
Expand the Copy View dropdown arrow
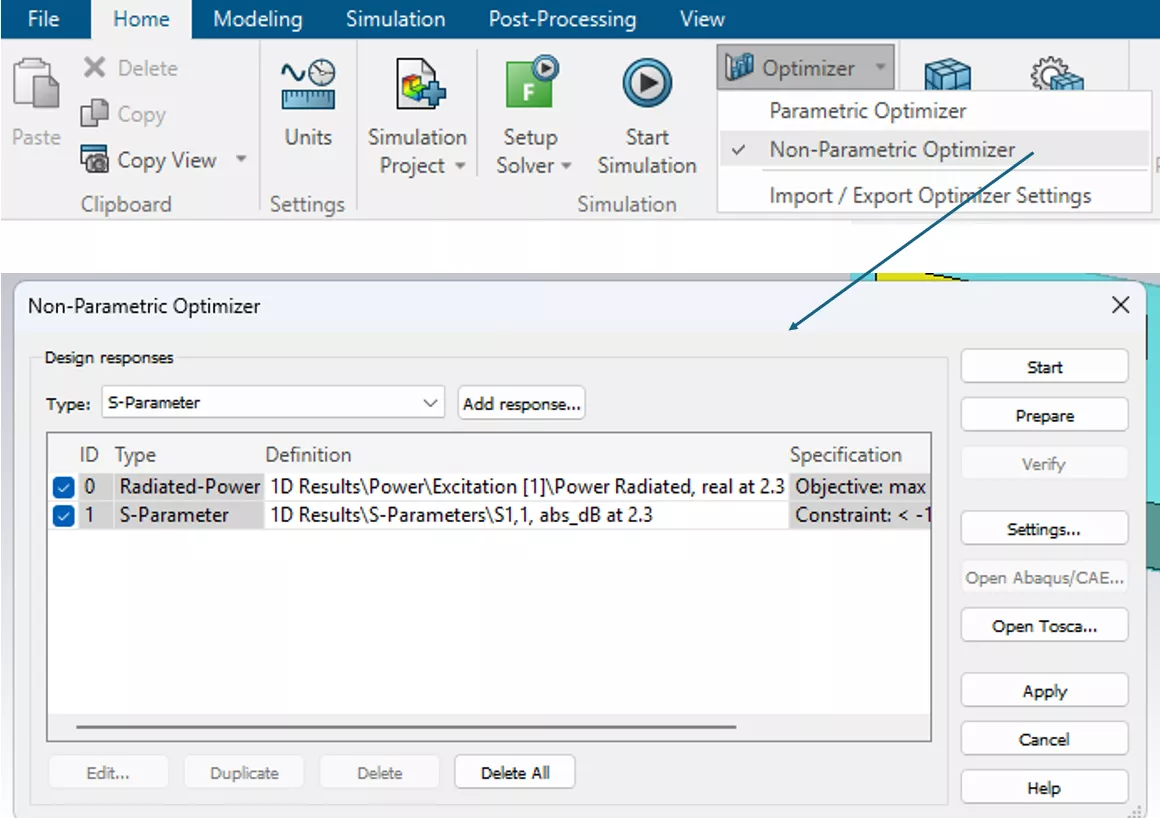(x=242, y=160)
